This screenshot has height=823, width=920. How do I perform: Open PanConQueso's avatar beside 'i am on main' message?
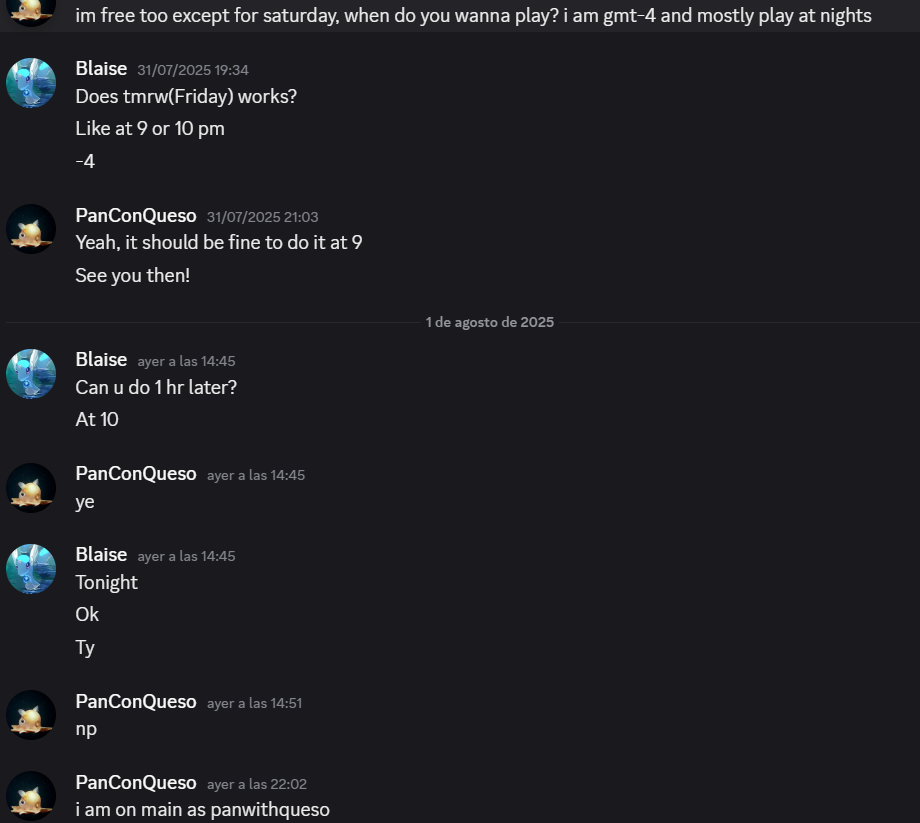[x=31, y=796]
